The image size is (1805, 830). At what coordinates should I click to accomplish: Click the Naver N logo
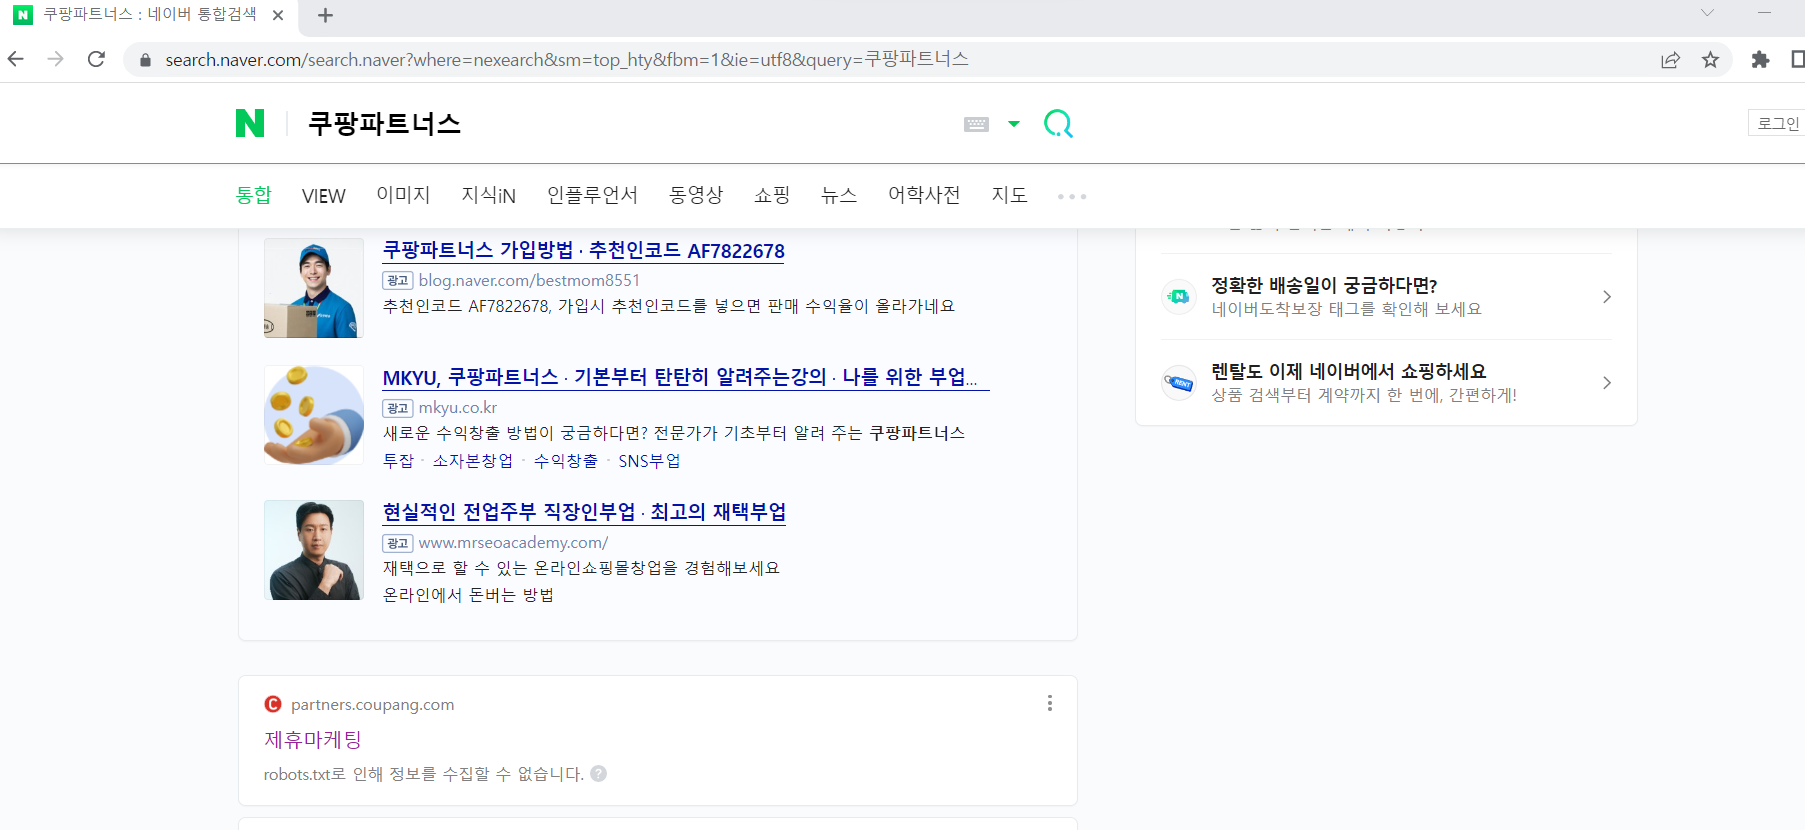(250, 123)
